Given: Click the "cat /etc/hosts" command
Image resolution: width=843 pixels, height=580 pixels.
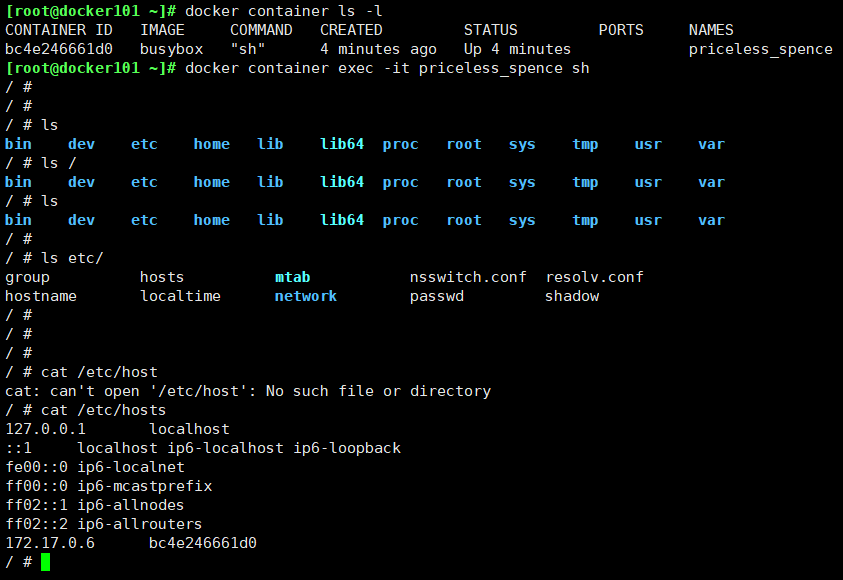Looking at the screenshot, I should pos(104,410).
